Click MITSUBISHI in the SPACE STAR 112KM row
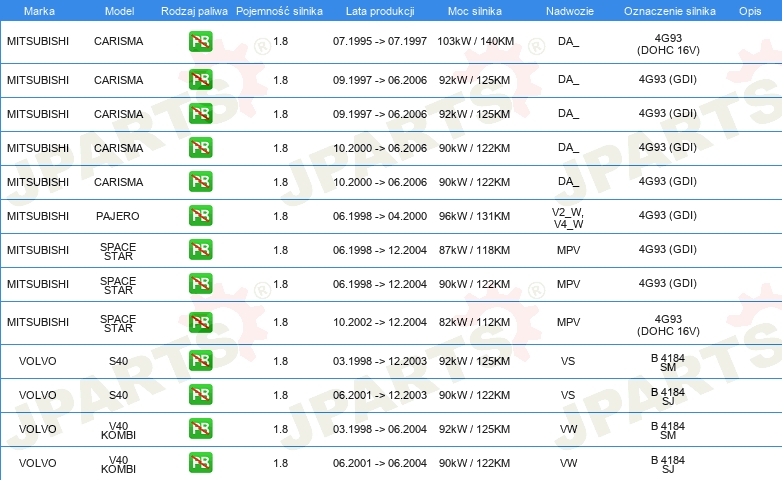Image resolution: width=782 pixels, height=480 pixels. pos(38,322)
